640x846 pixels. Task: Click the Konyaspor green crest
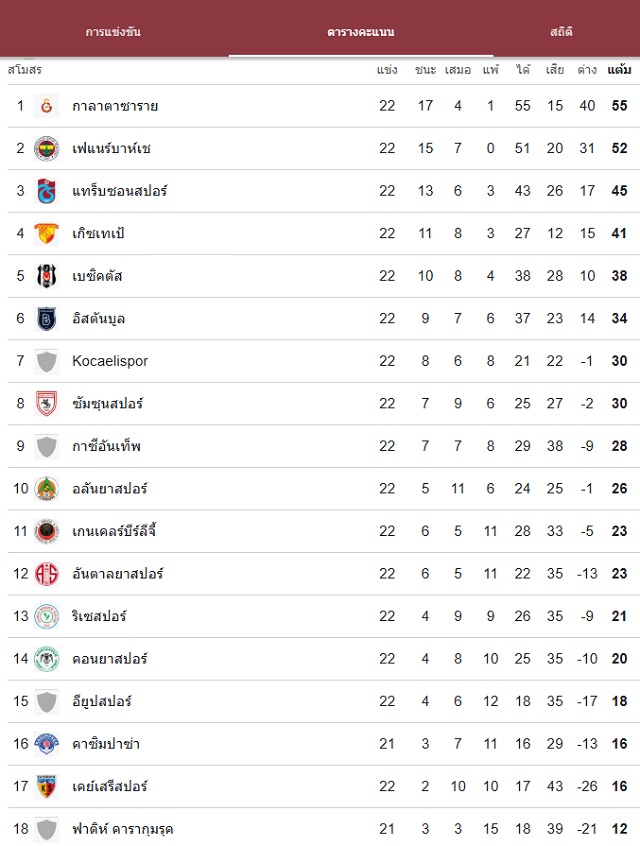[47, 659]
